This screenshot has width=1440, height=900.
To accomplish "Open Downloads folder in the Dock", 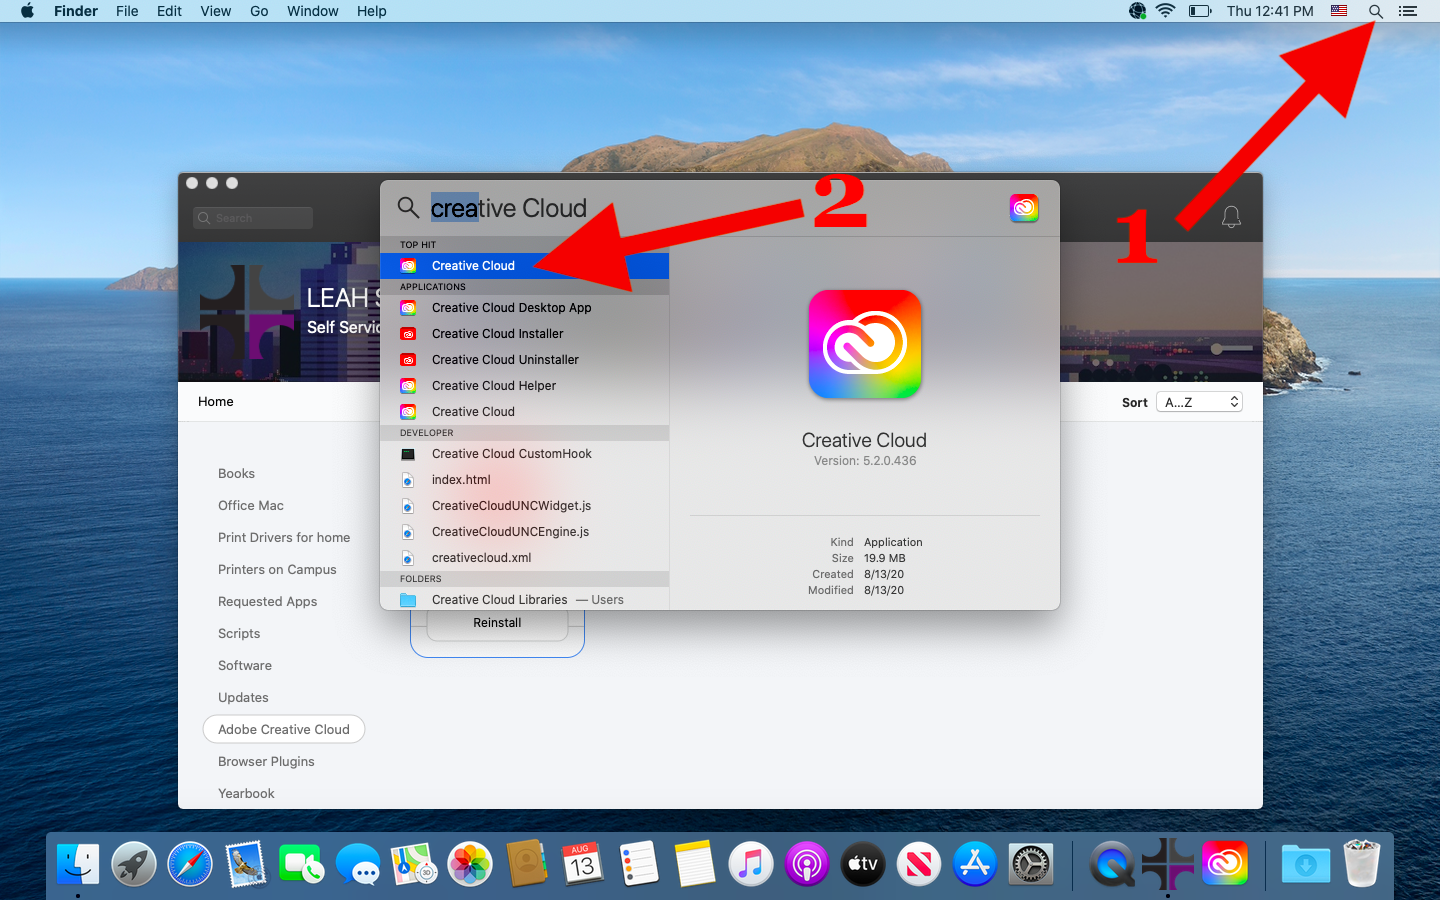I will [1305, 864].
